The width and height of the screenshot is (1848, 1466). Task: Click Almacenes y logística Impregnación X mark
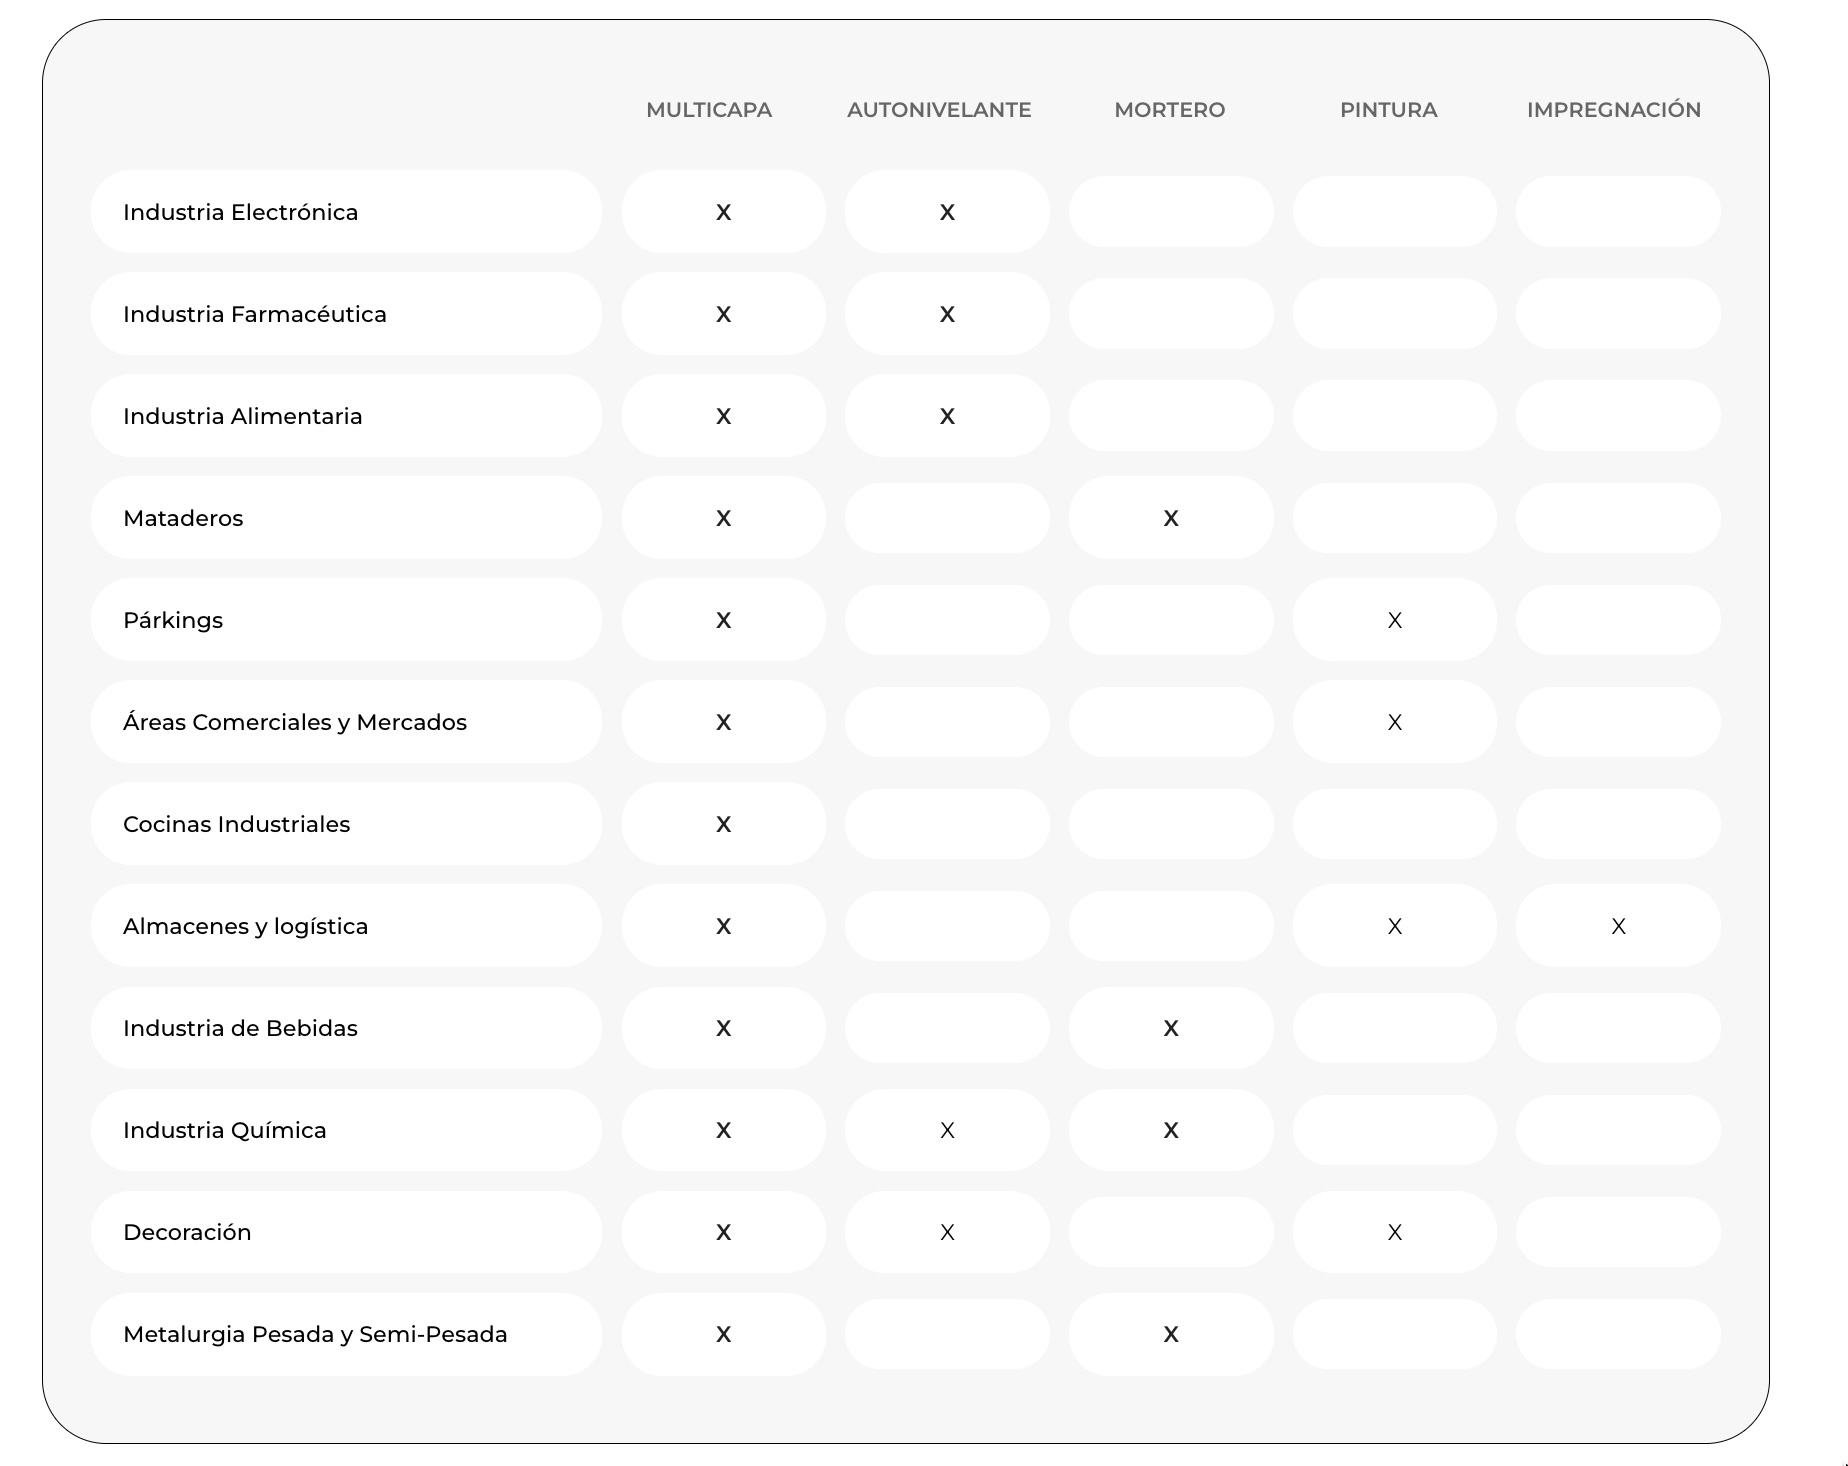(x=1618, y=926)
